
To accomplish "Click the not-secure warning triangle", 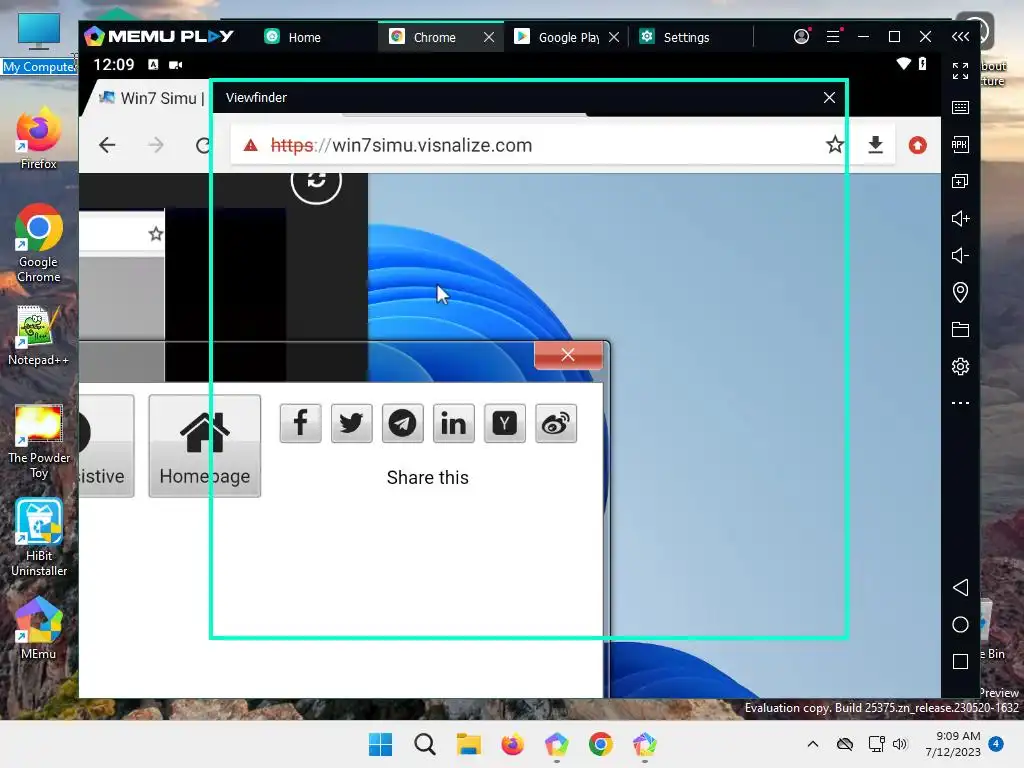I will (251, 145).
